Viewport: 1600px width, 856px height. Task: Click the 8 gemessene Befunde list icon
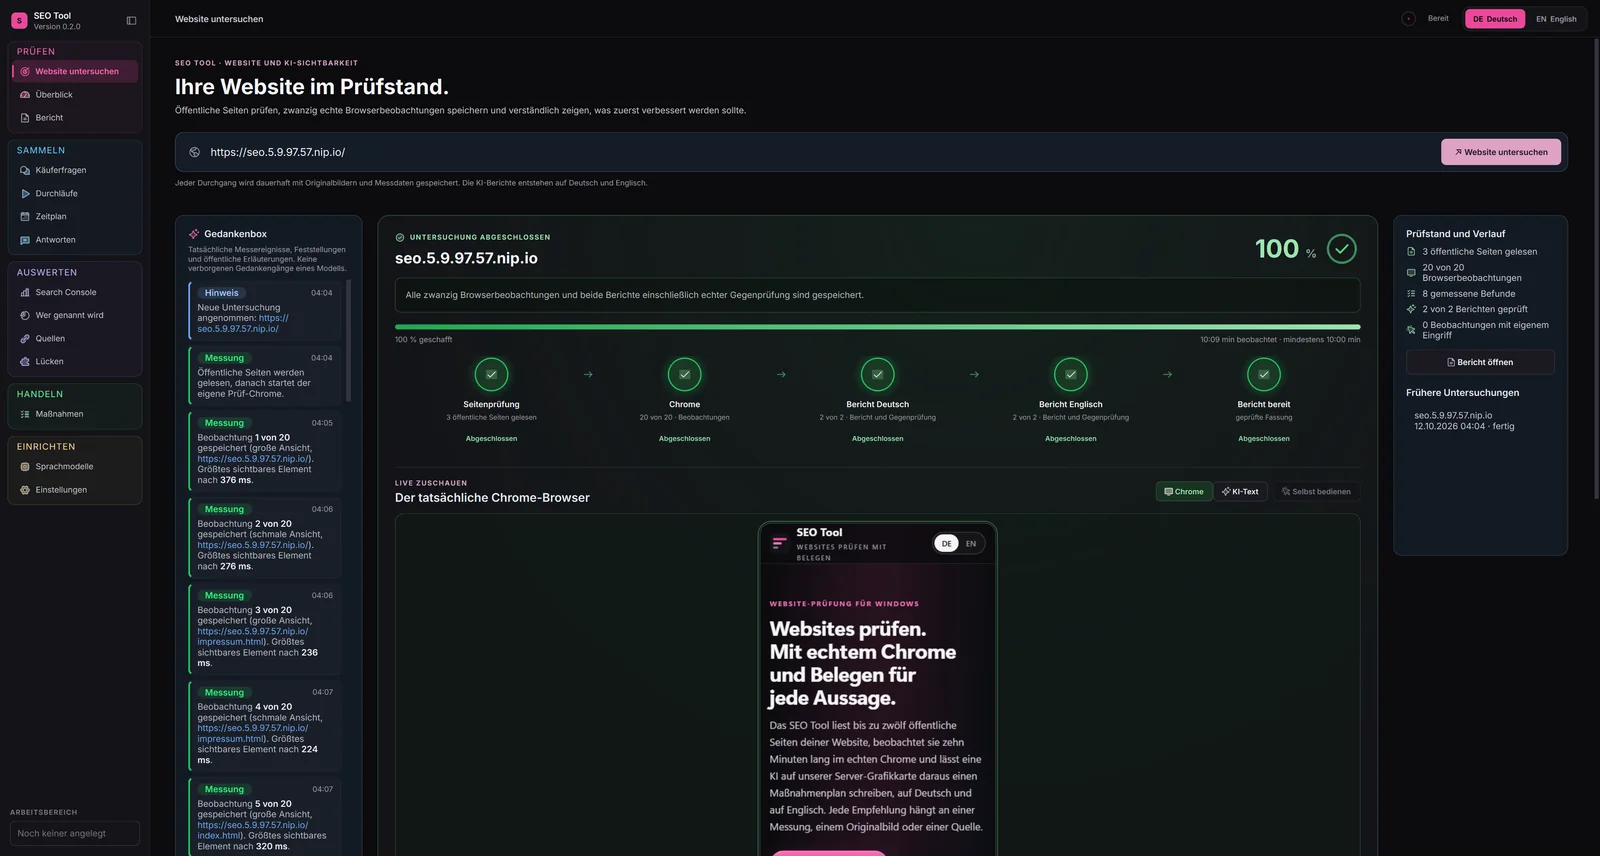click(x=1411, y=294)
